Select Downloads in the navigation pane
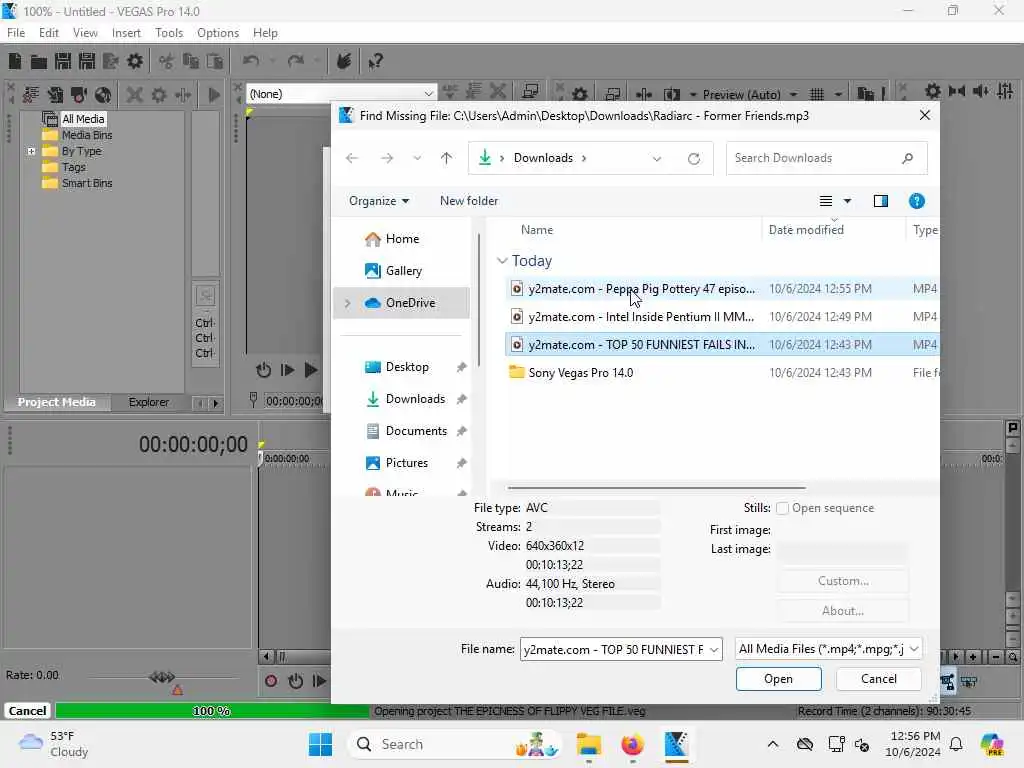Screen dimensions: 1024x768 (x=415, y=399)
